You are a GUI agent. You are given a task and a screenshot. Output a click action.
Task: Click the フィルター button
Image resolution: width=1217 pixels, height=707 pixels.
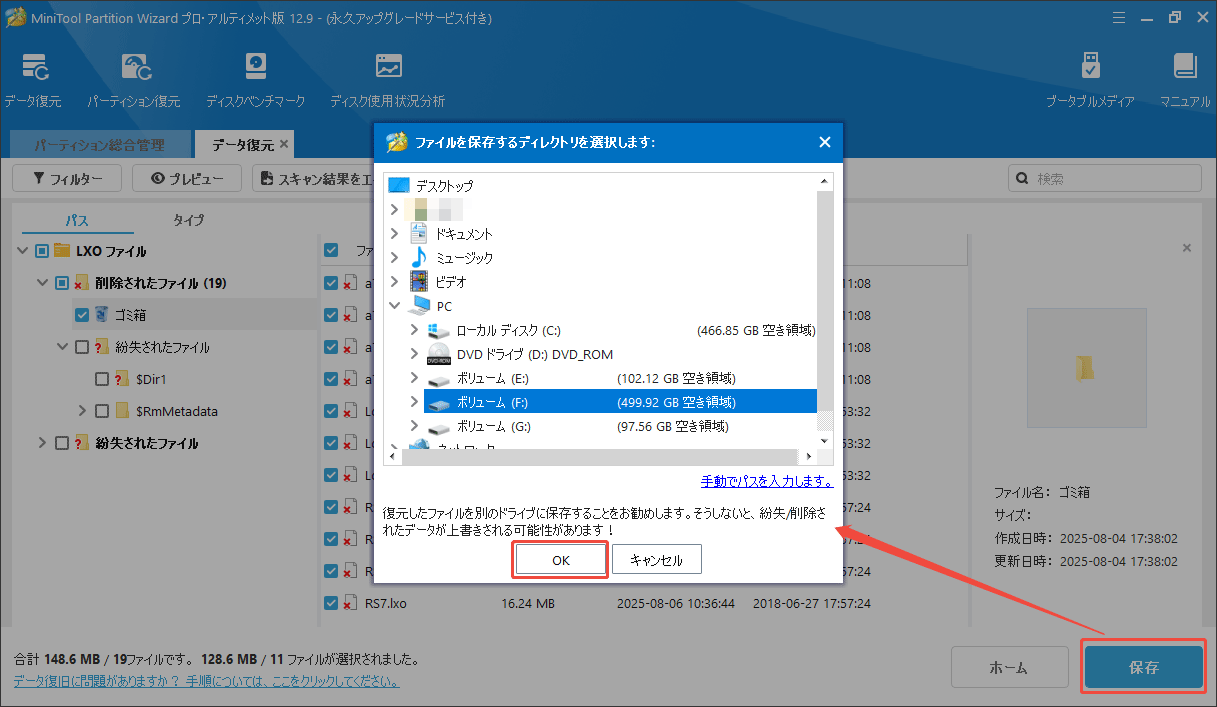pyautogui.click(x=67, y=178)
